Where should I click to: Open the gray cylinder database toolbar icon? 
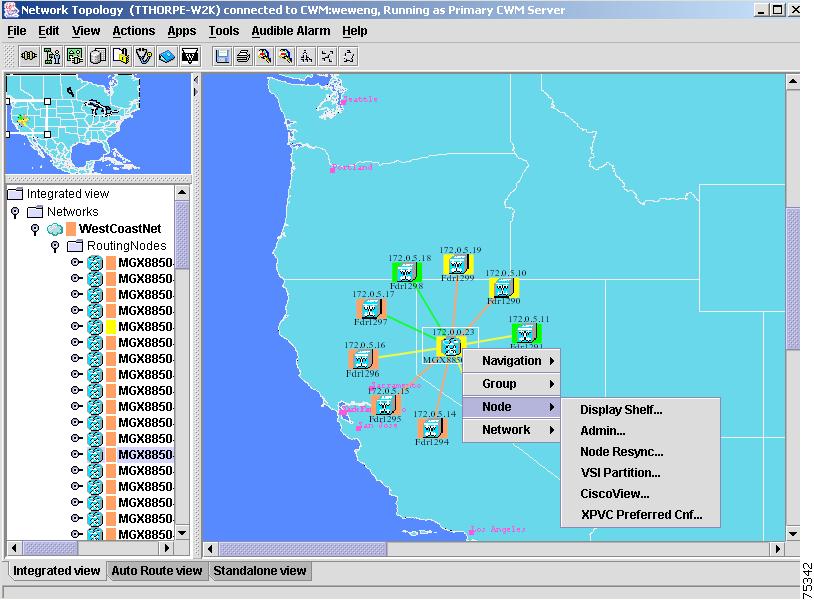tap(98, 56)
